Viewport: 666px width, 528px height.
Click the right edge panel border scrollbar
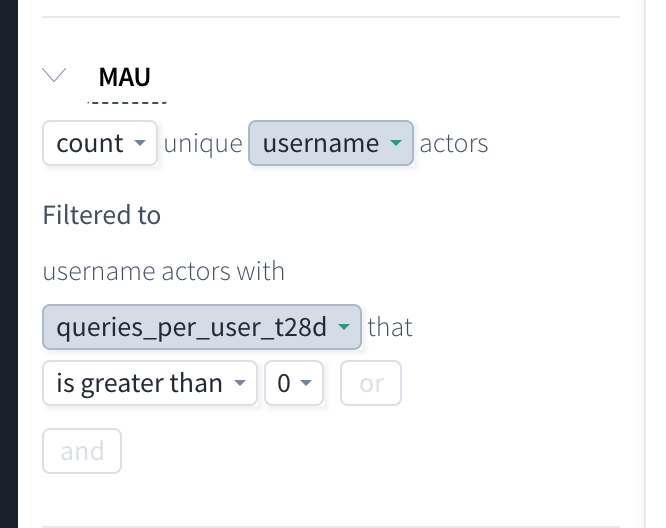(645, 264)
